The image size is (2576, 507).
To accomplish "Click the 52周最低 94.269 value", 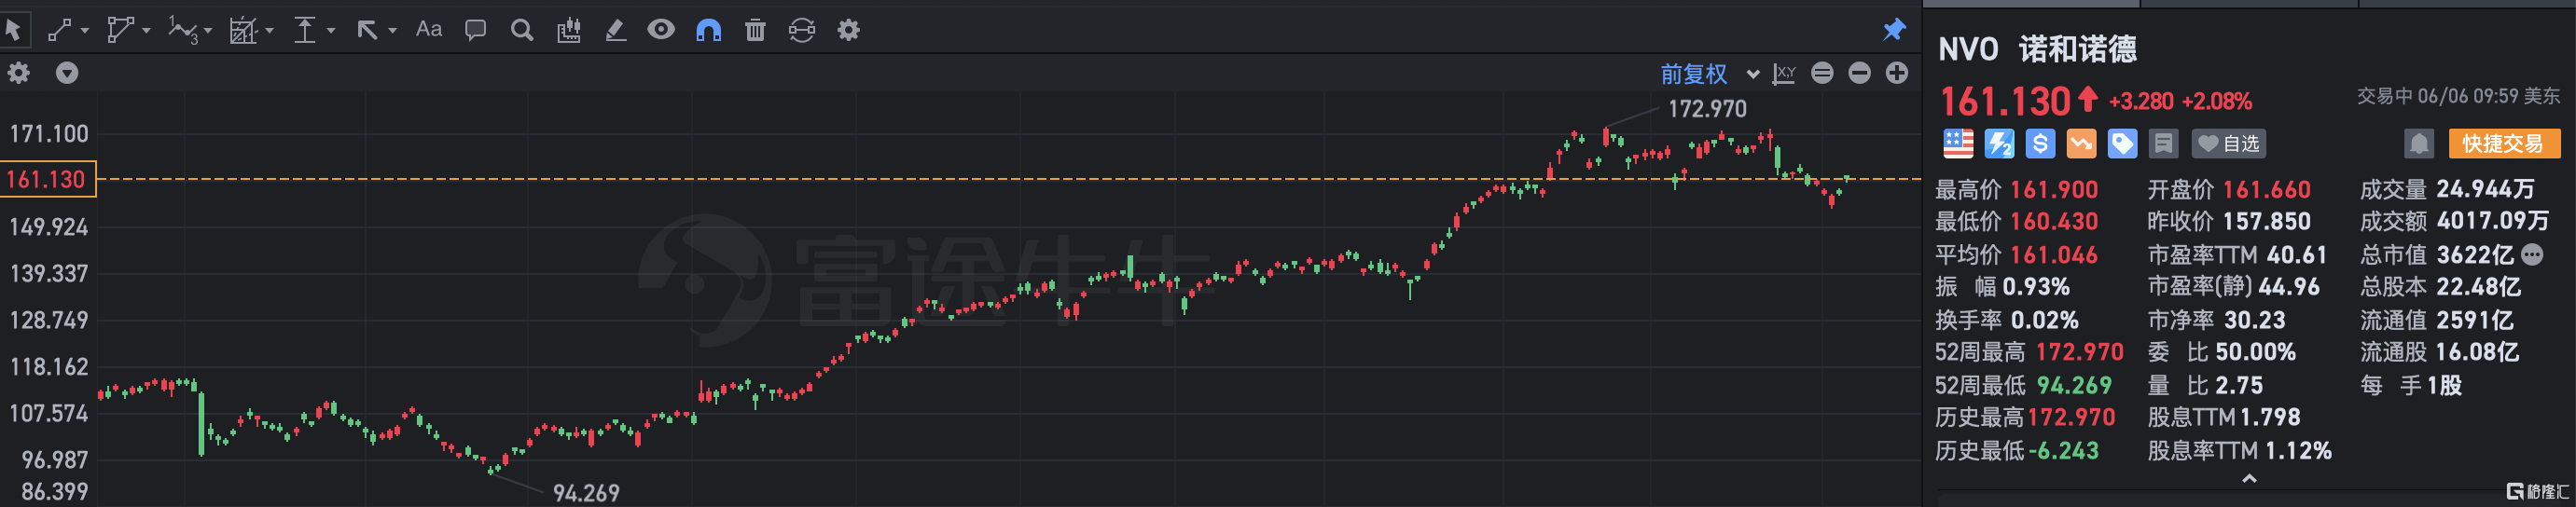I will click(2074, 386).
